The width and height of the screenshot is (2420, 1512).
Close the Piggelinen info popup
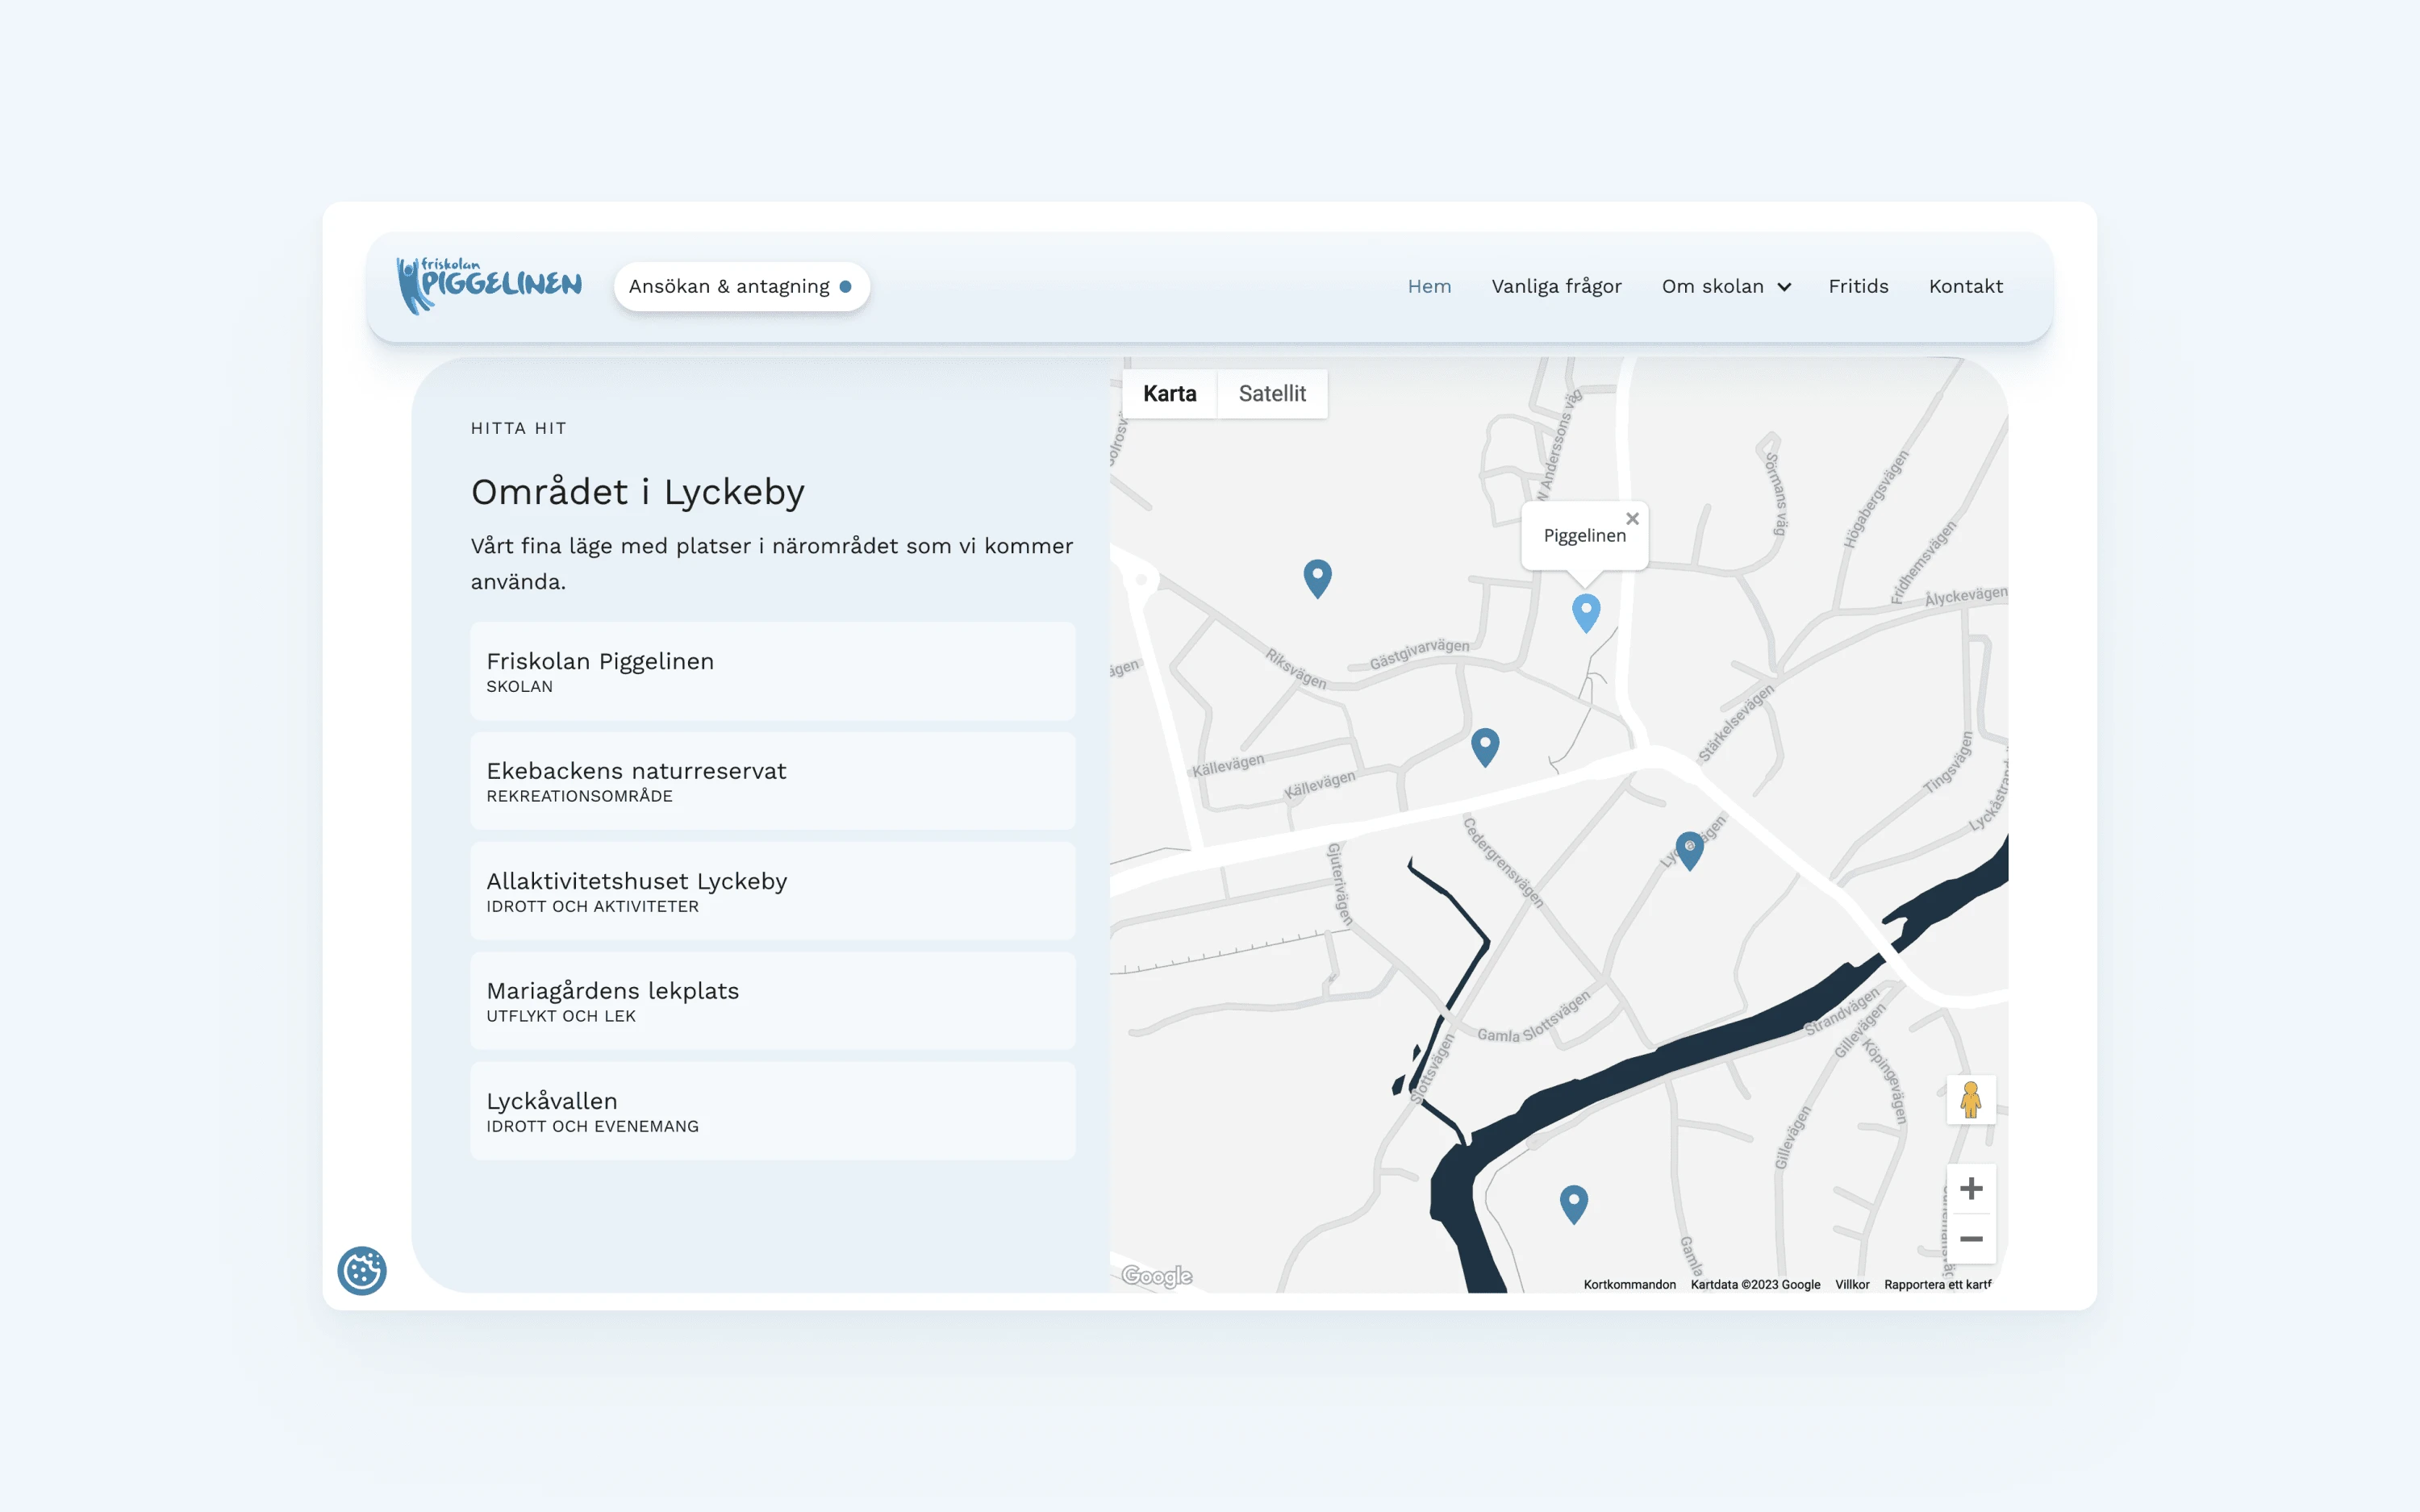(x=1632, y=518)
